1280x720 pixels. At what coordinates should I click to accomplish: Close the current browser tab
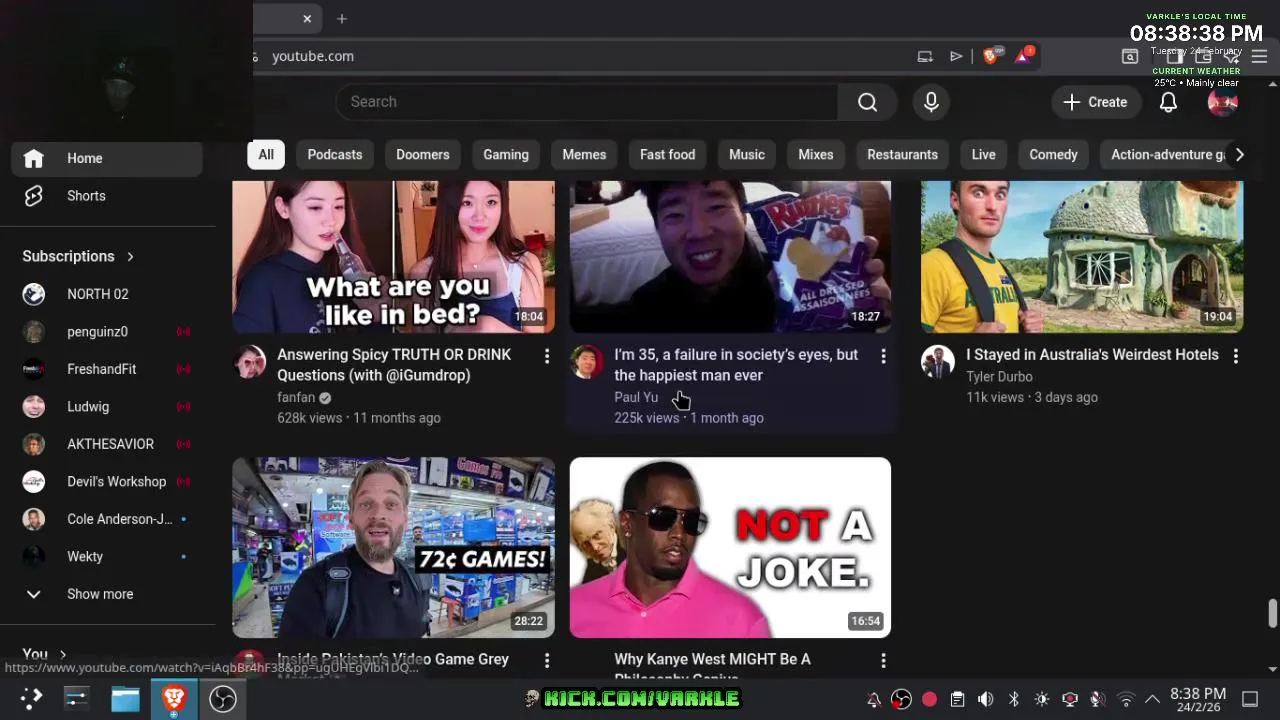click(x=307, y=18)
